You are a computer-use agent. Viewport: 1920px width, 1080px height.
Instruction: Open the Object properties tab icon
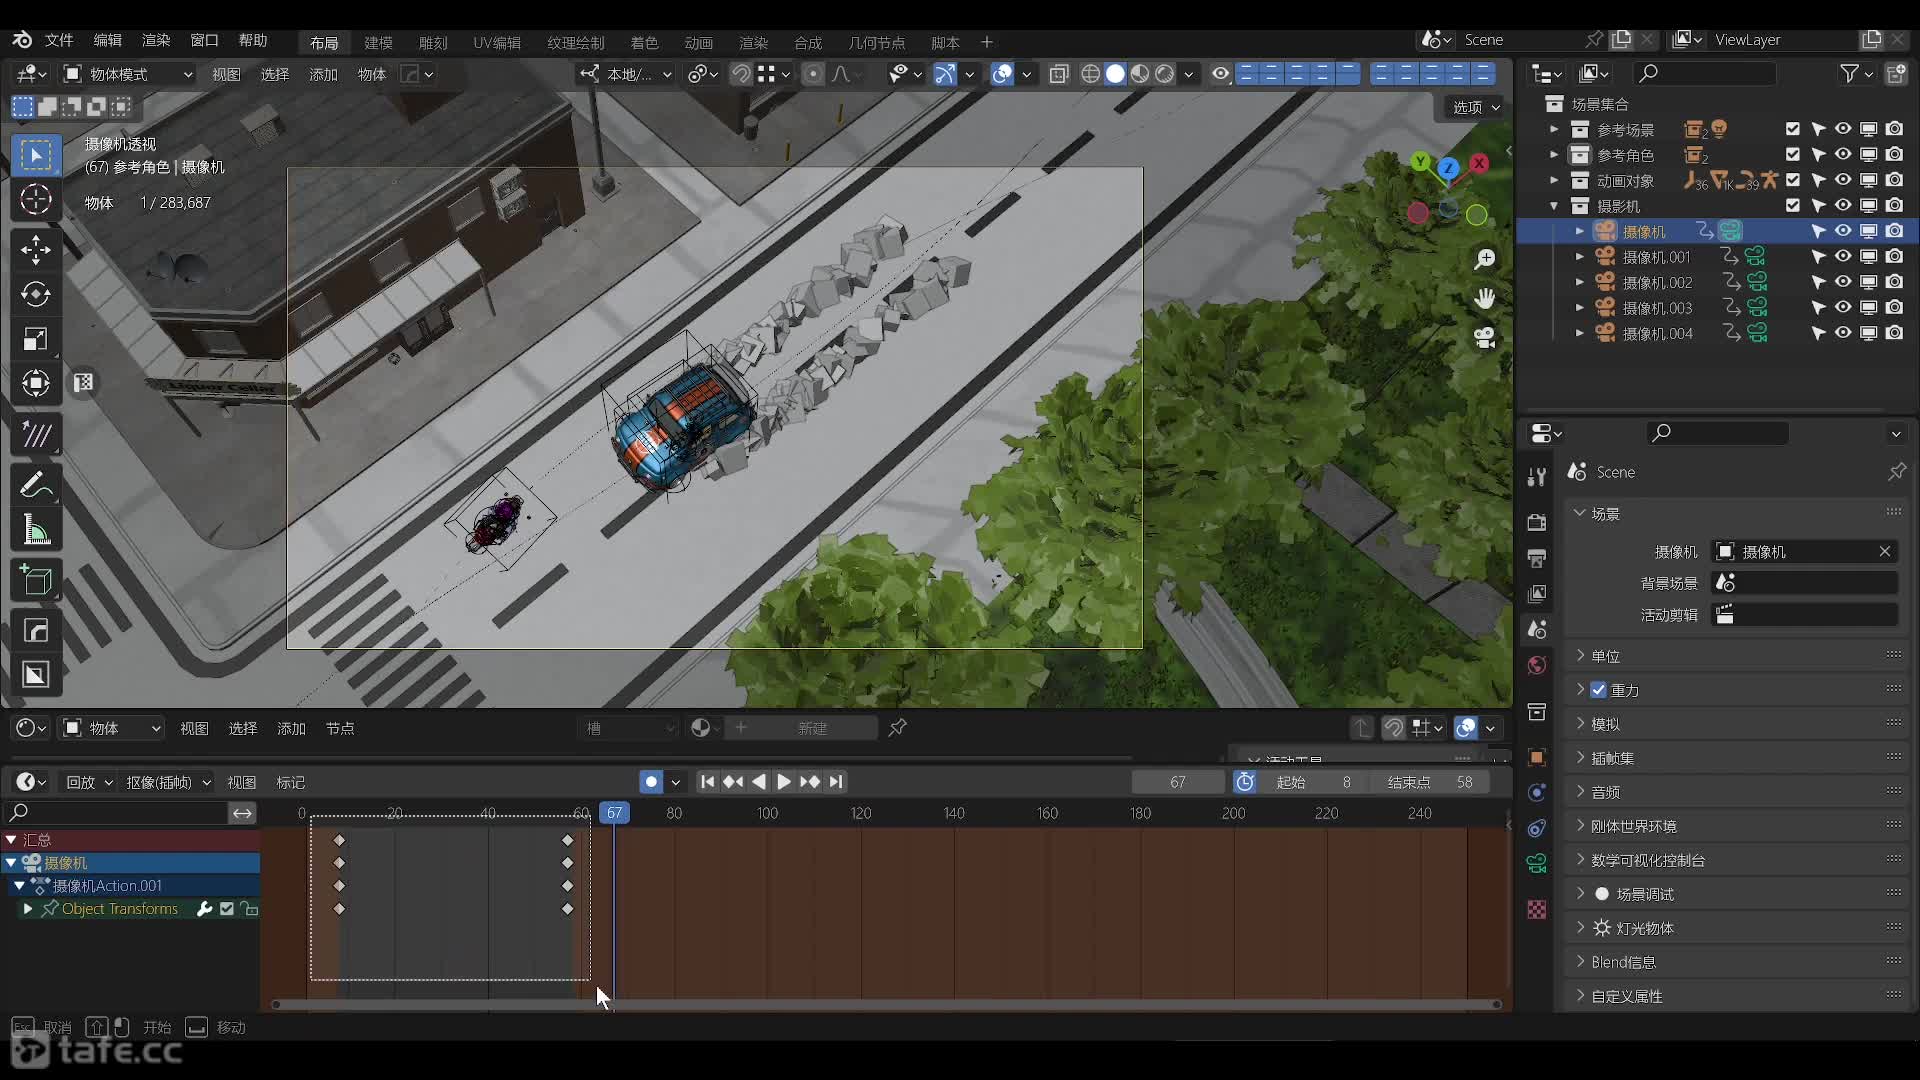pyautogui.click(x=1537, y=757)
